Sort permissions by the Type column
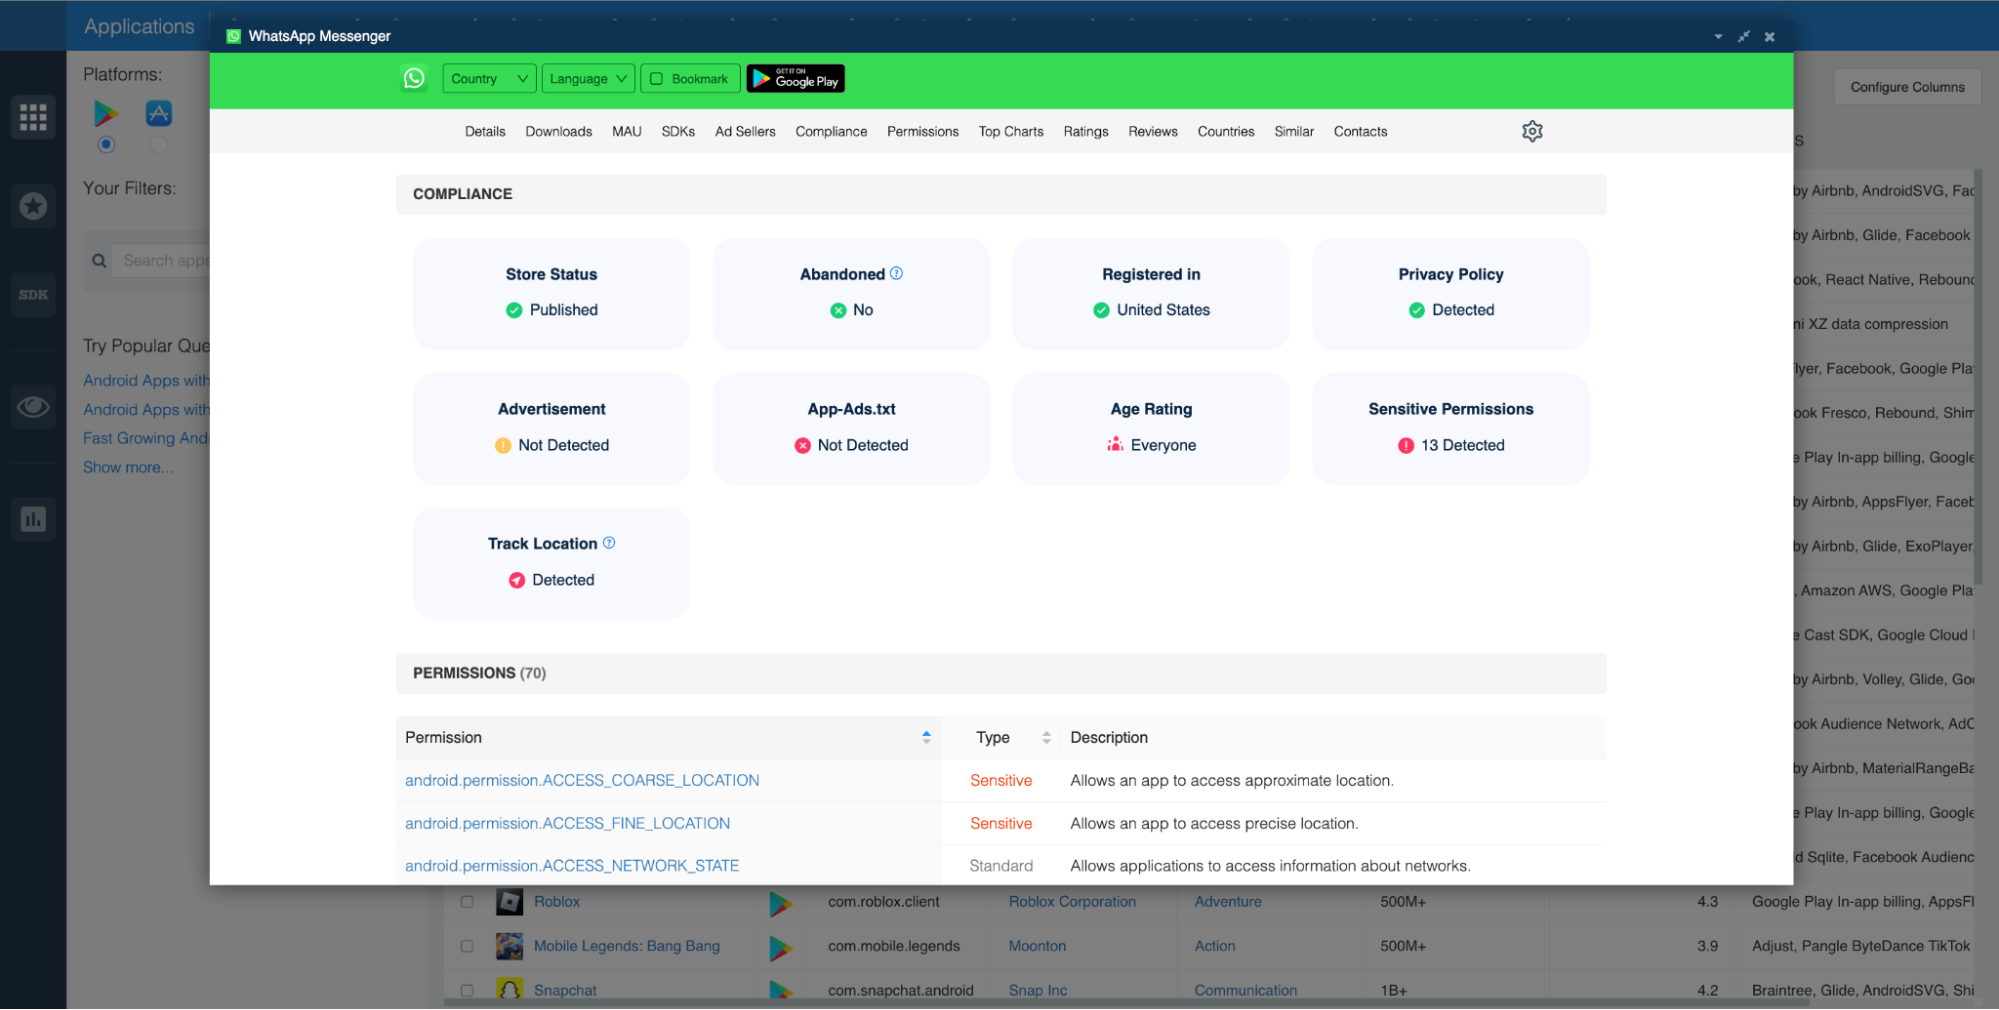This screenshot has height=1010, width=1999. coord(1046,737)
